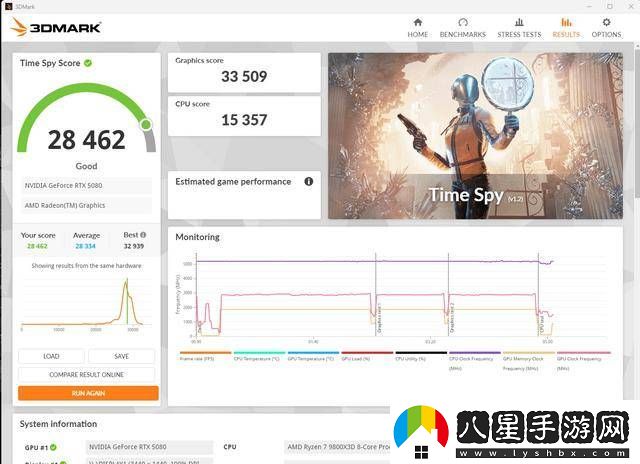This screenshot has width=640, height=464.
Task: Click the Average score 28 334
Action: point(85,246)
